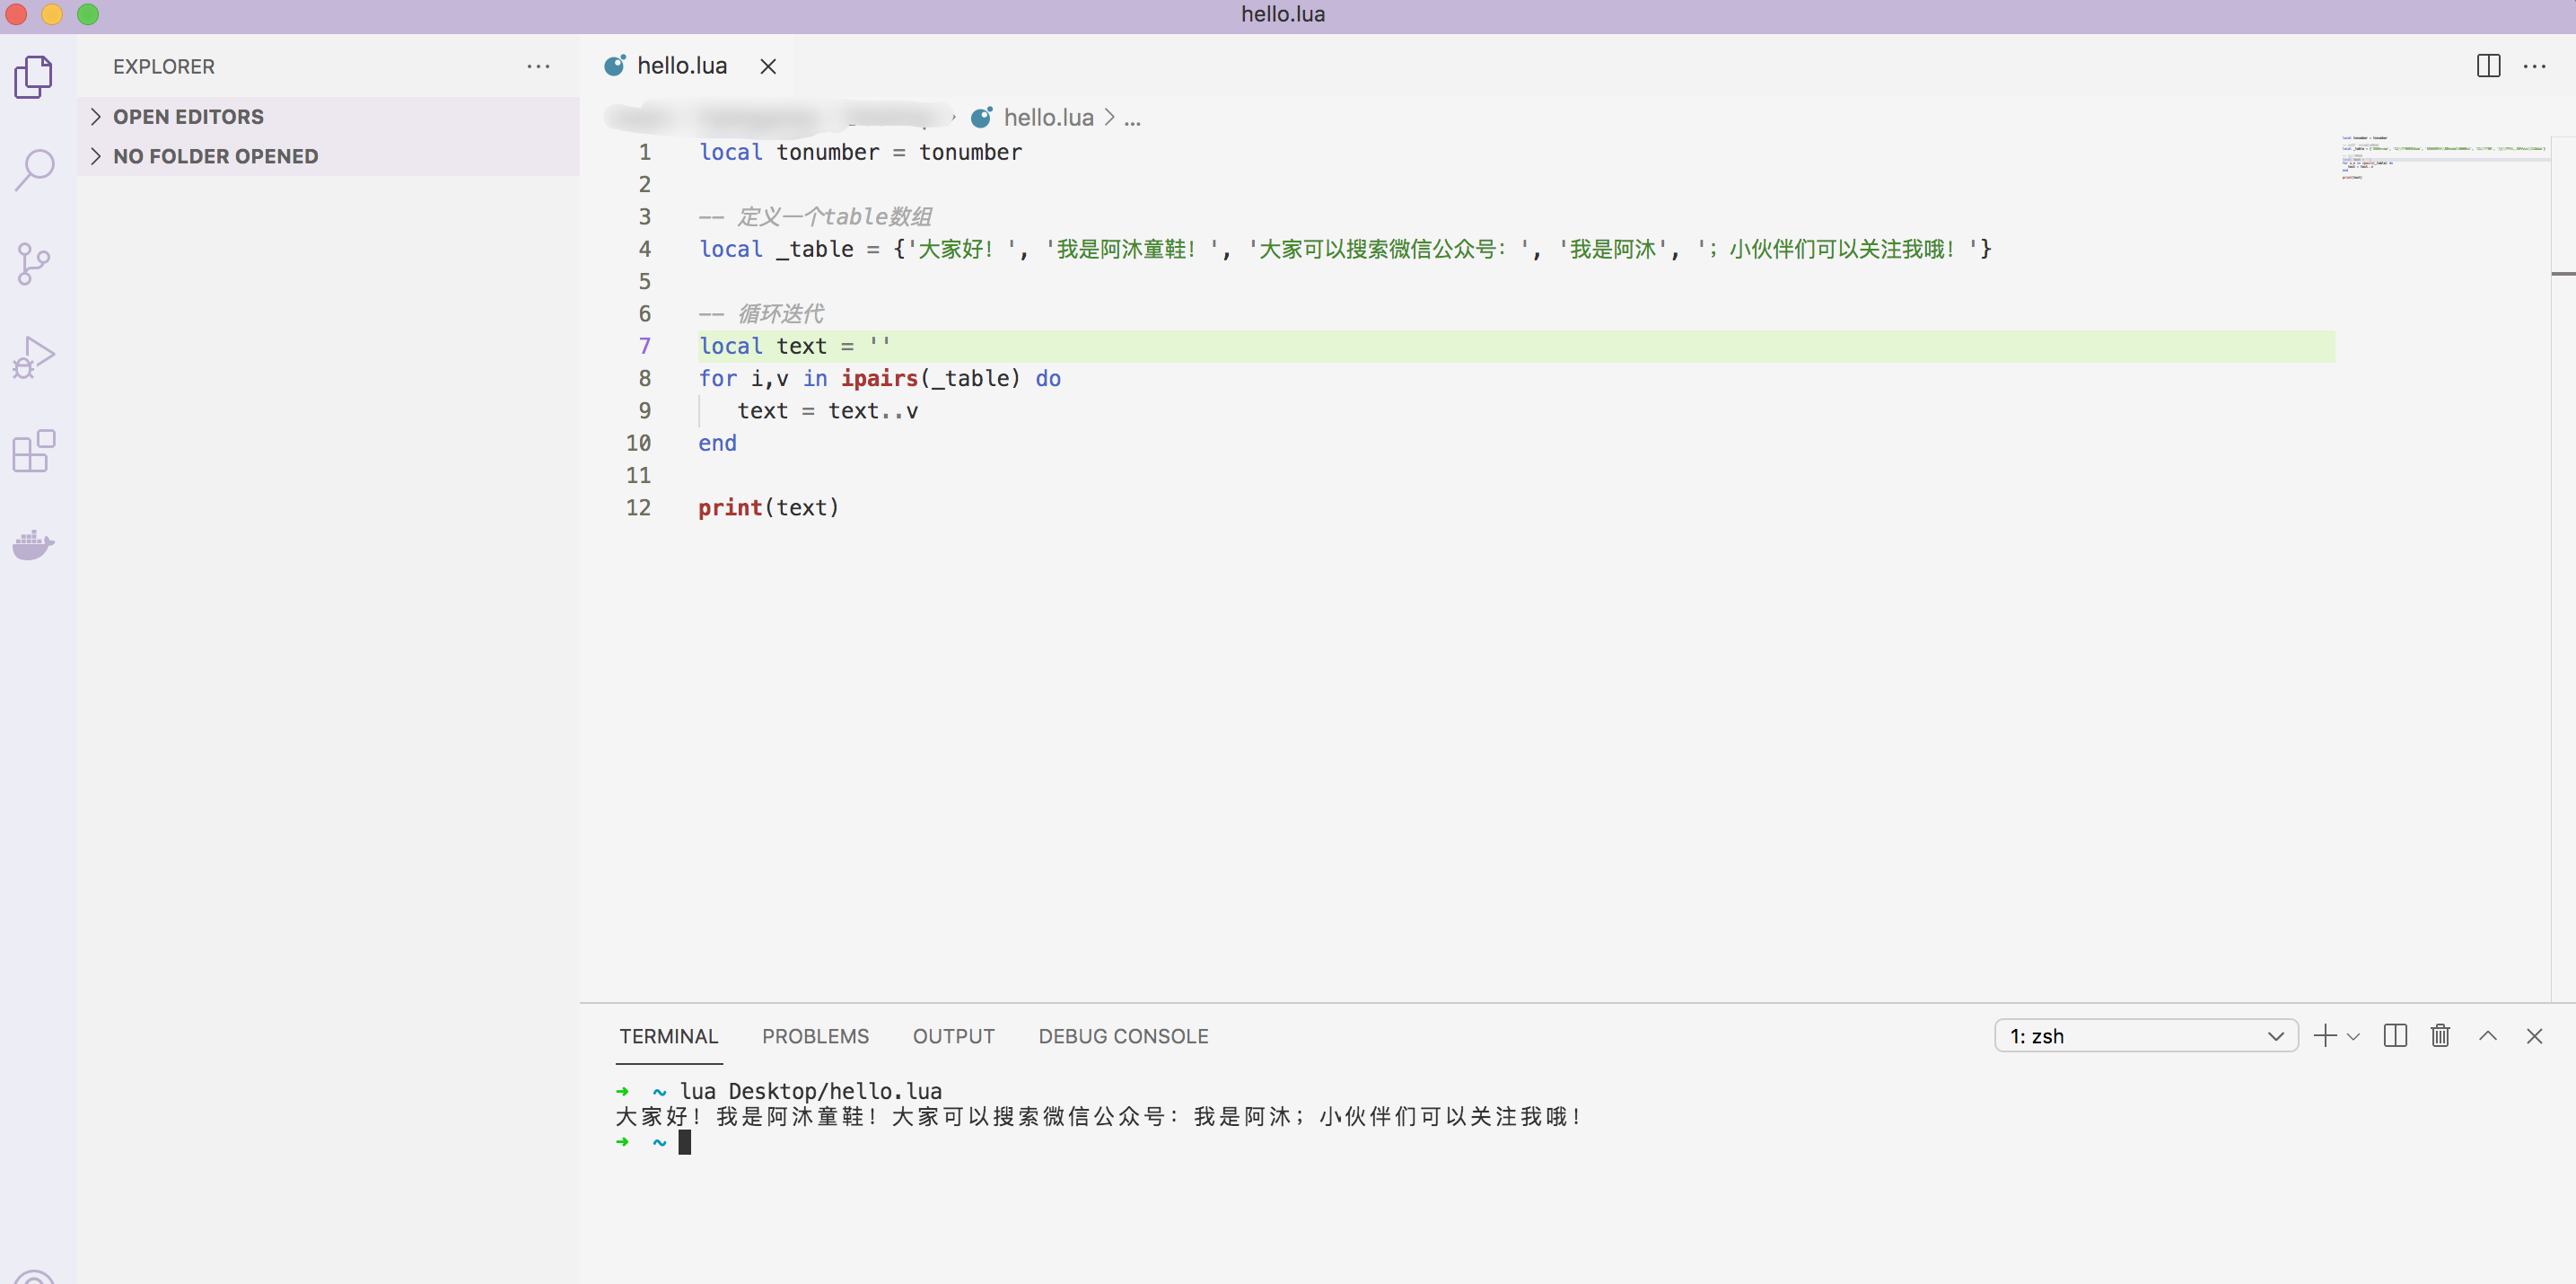Expand the OPEN EDITORS section

(x=328, y=117)
